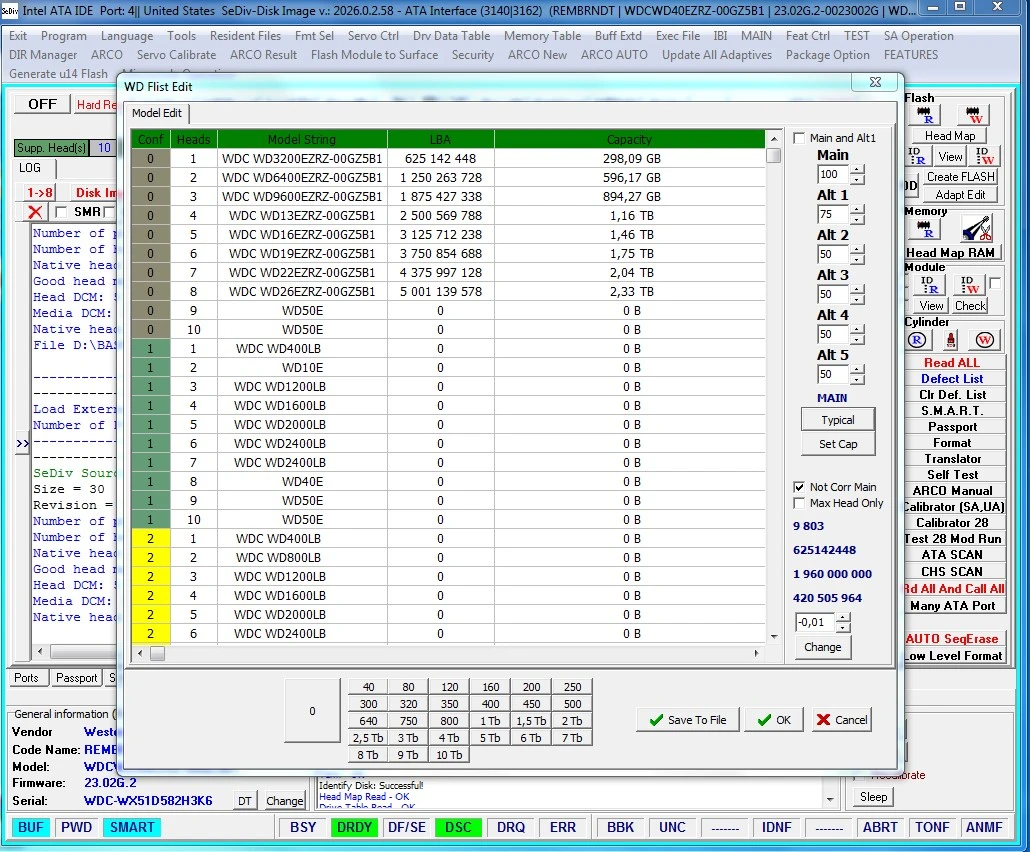Click the Memory read (R) icon
1030x852 pixels.
pos(925,229)
